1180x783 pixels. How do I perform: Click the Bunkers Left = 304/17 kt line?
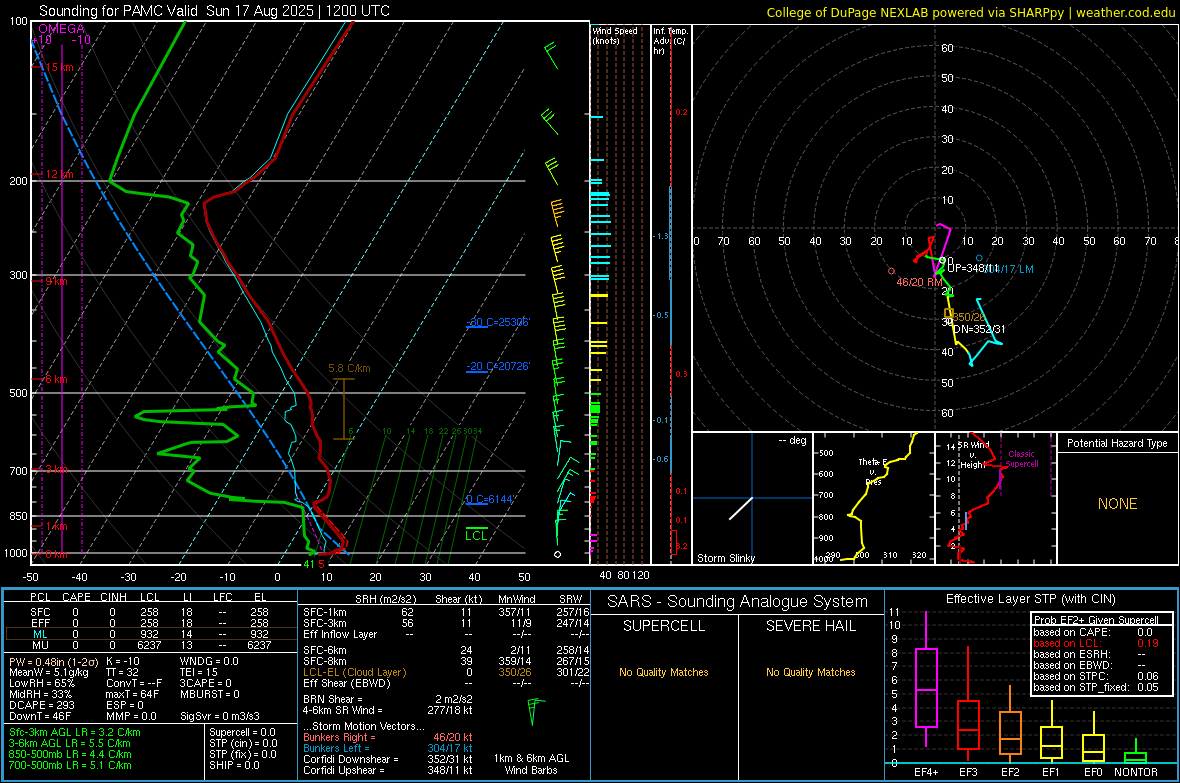(x=388, y=748)
